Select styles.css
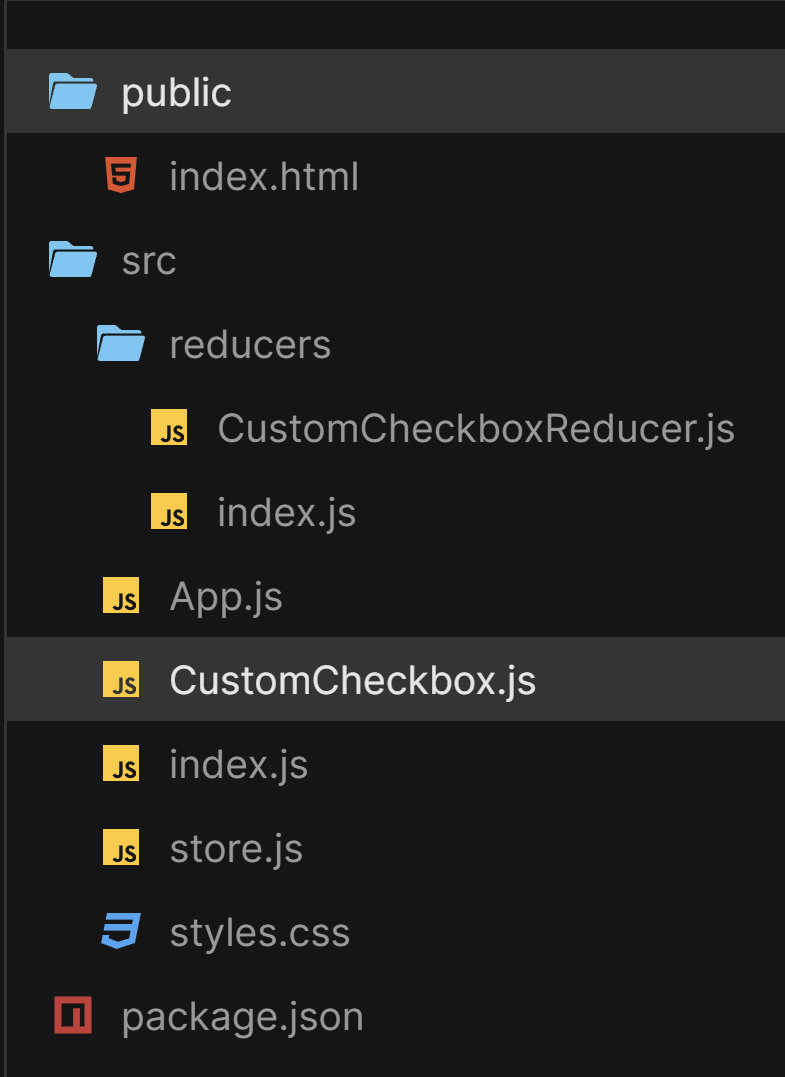Screen dimensions: 785x1077 [x=260, y=932]
